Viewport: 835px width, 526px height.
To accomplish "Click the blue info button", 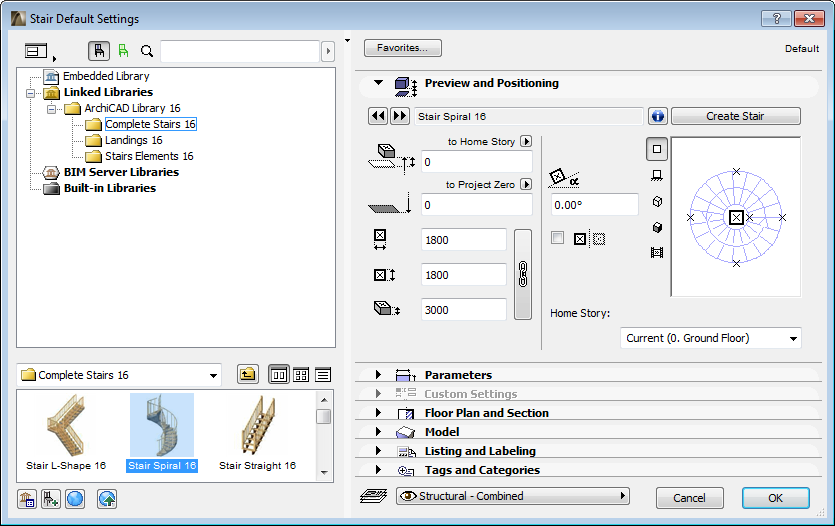I will click(x=658, y=116).
